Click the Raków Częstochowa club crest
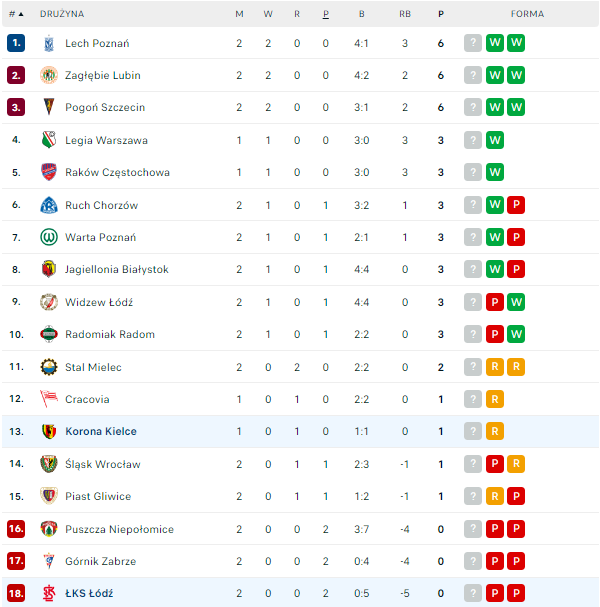600x607 pixels. (x=48, y=172)
